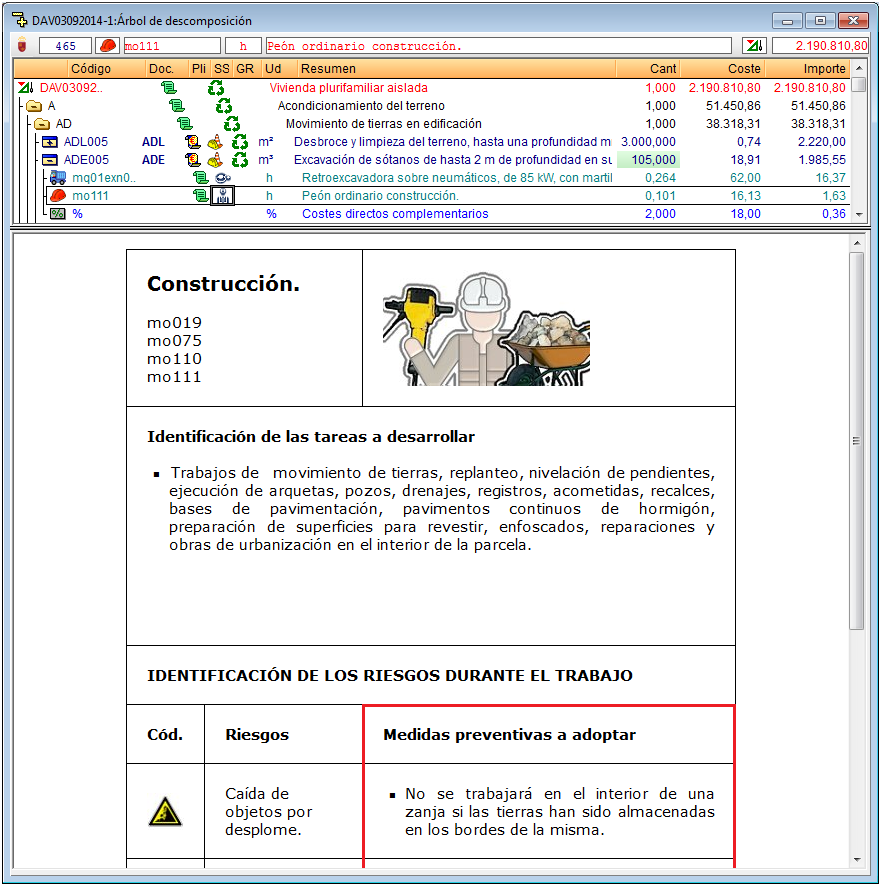Click the mo110 code in the document list
The width and height of the screenshot is (881, 886).
coord(174,359)
